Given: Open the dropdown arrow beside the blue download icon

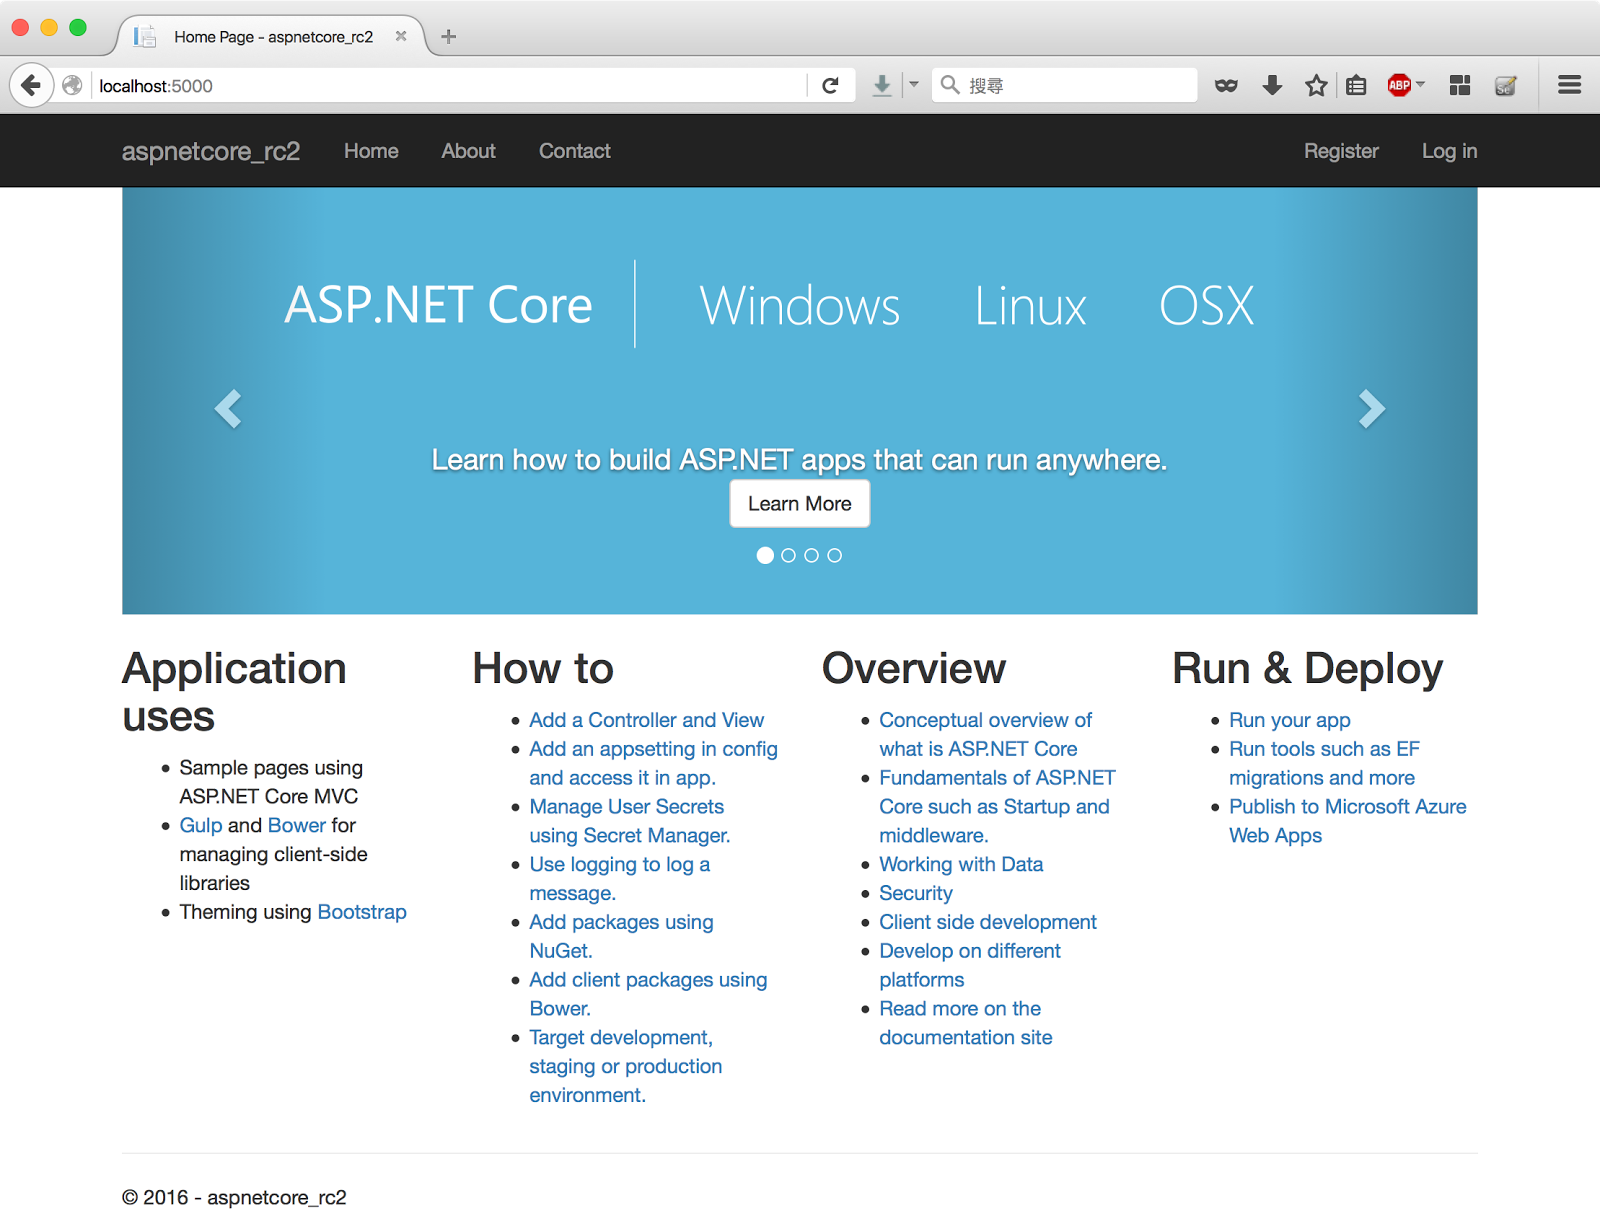Looking at the screenshot, I should click(x=913, y=85).
